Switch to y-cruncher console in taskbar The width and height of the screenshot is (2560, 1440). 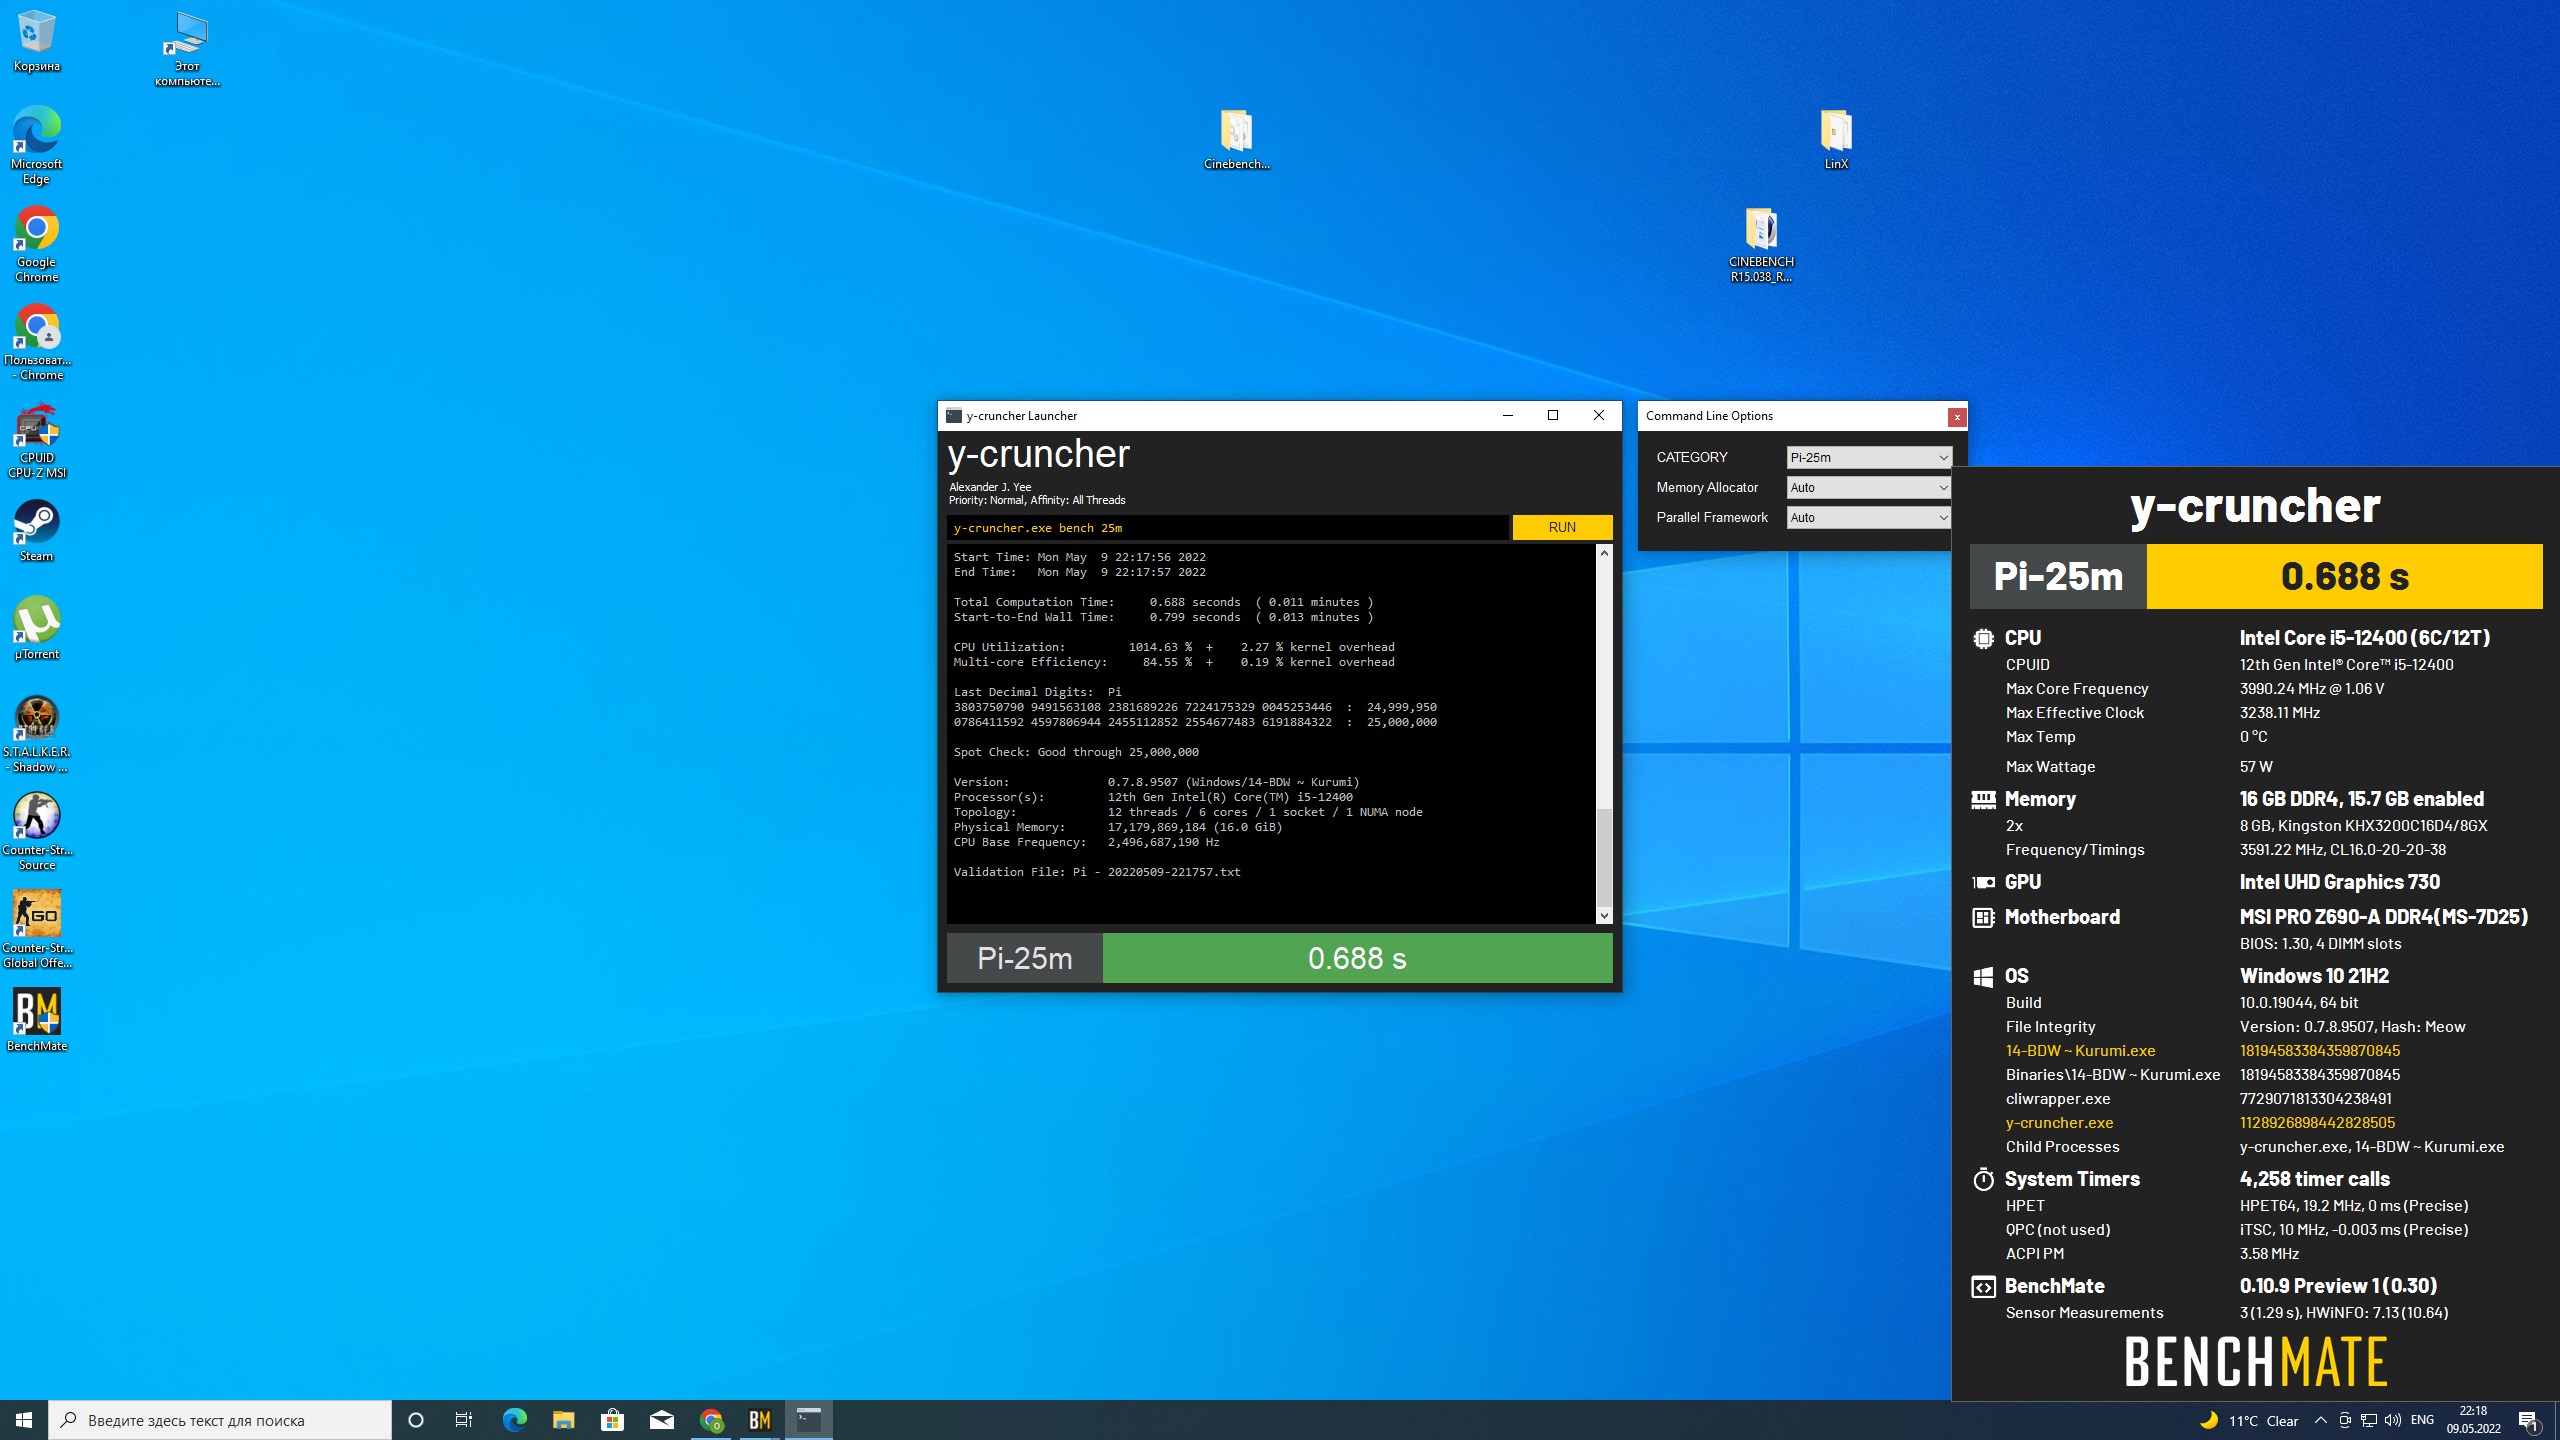pyautogui.click(x=809, y=1420)
